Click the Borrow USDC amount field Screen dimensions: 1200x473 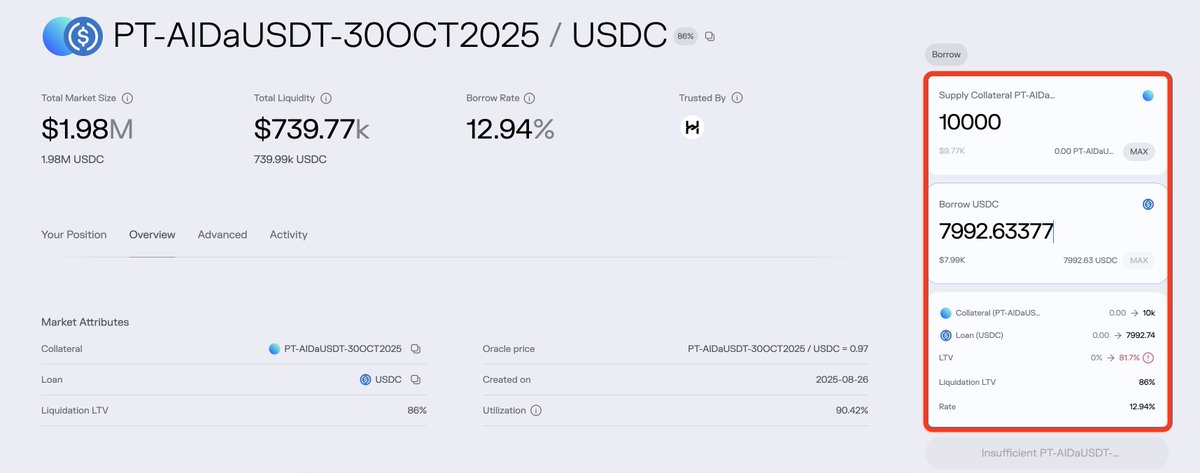pos(1030,232)
